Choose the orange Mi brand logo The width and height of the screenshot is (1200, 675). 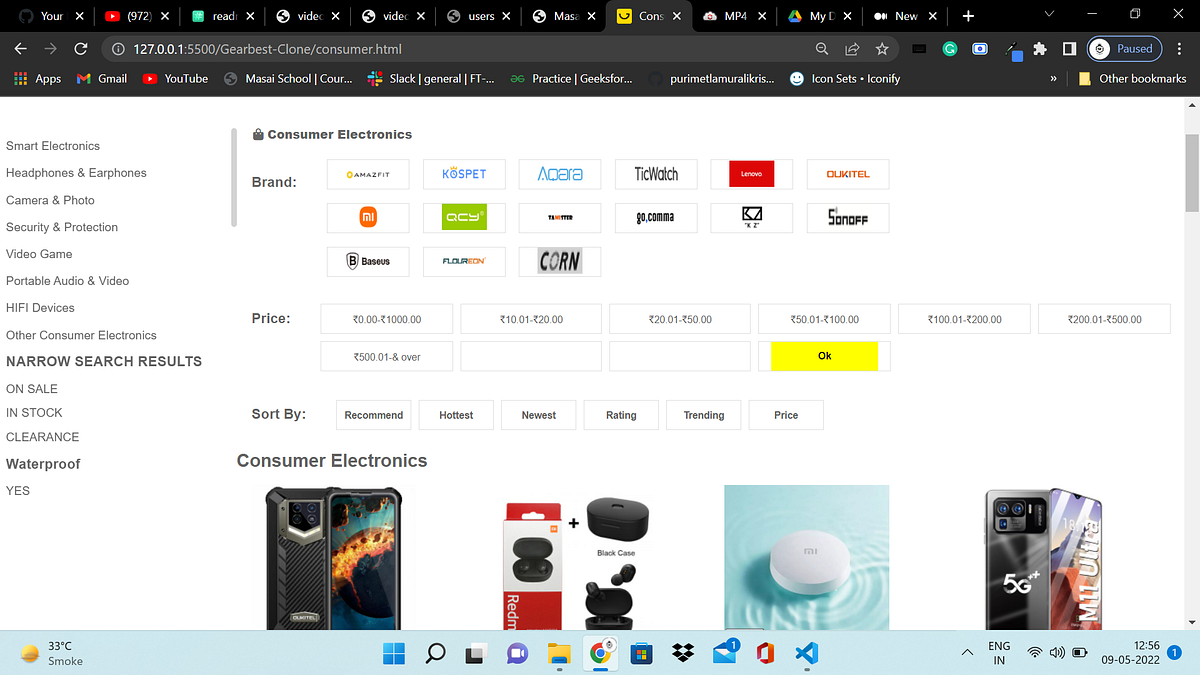(368, 218)
